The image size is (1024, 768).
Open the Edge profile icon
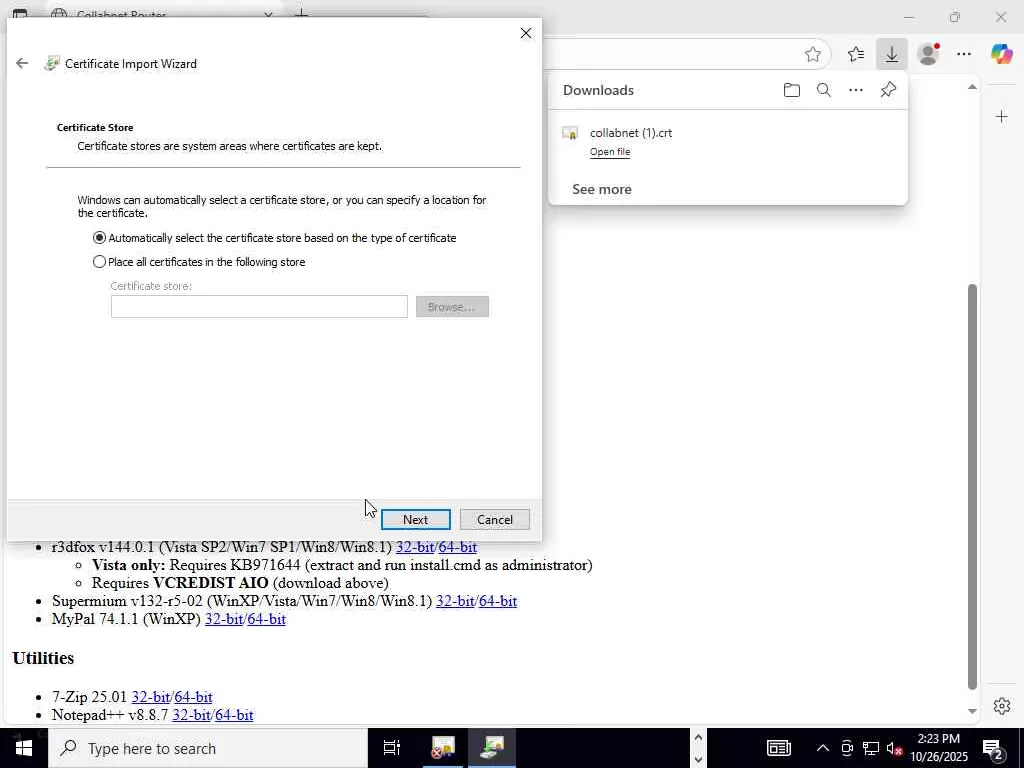(x=928, y=54)
